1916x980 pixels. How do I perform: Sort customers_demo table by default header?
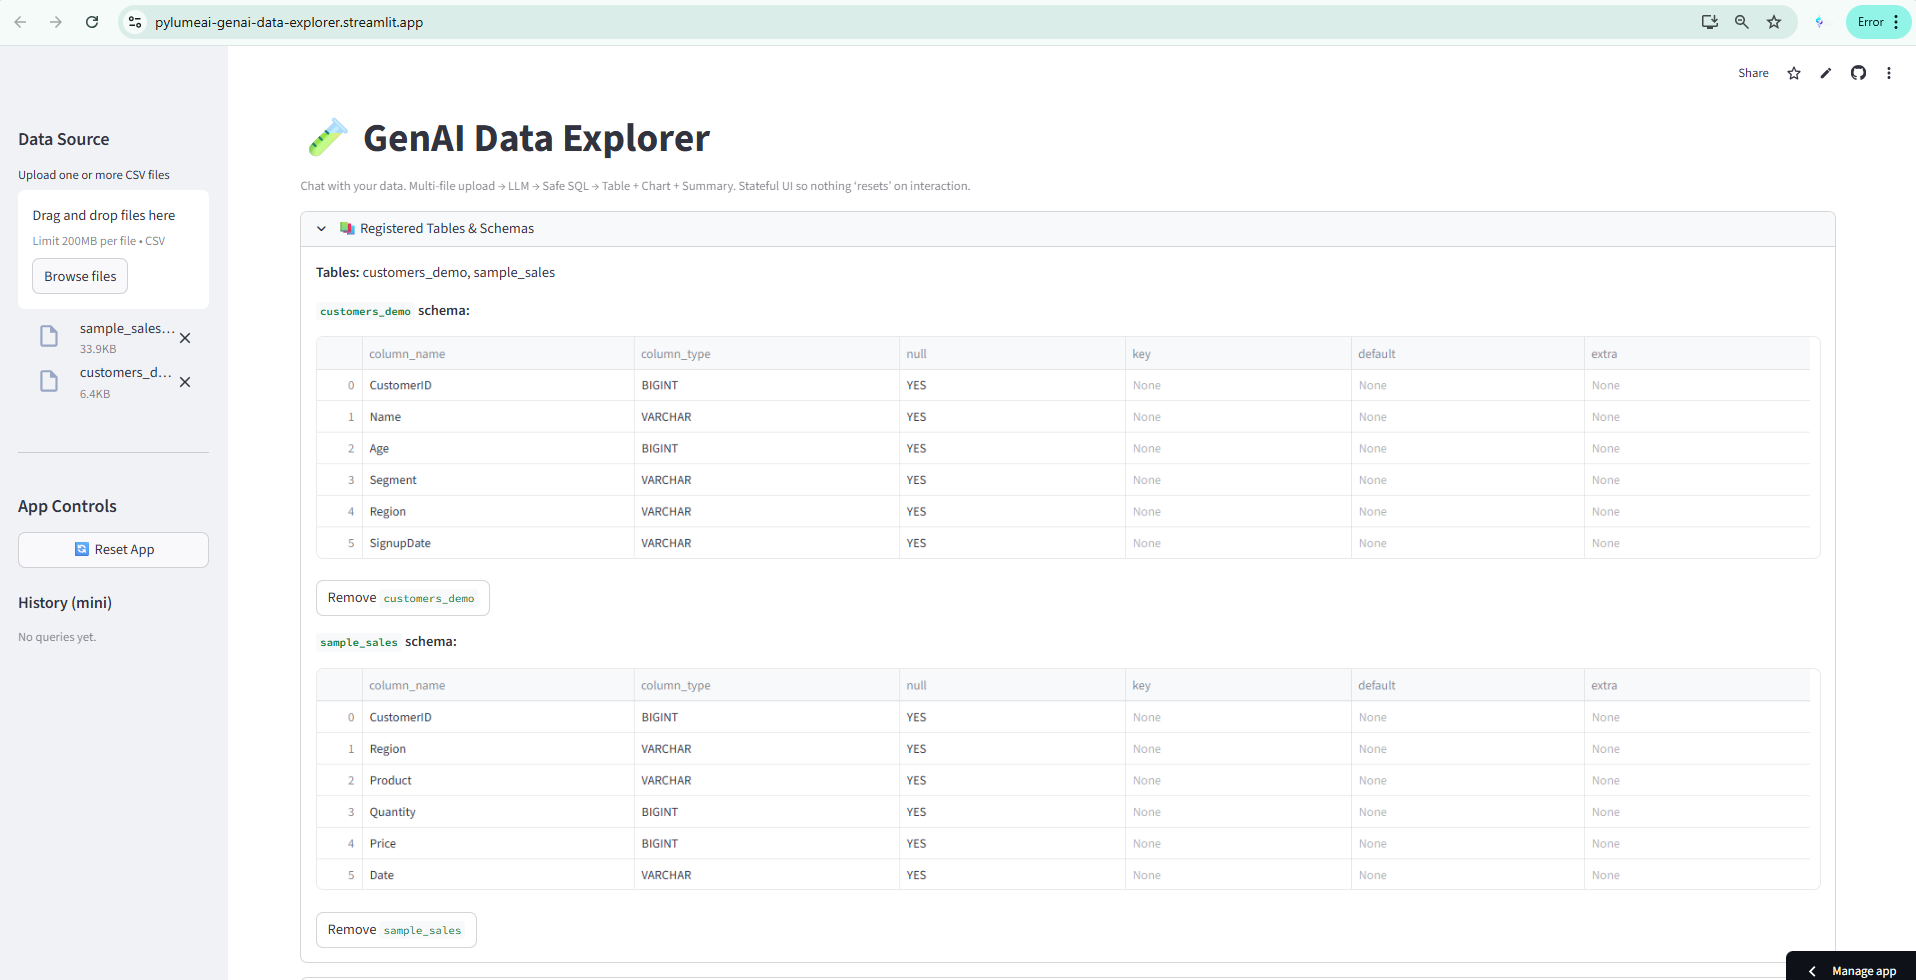1467,354
